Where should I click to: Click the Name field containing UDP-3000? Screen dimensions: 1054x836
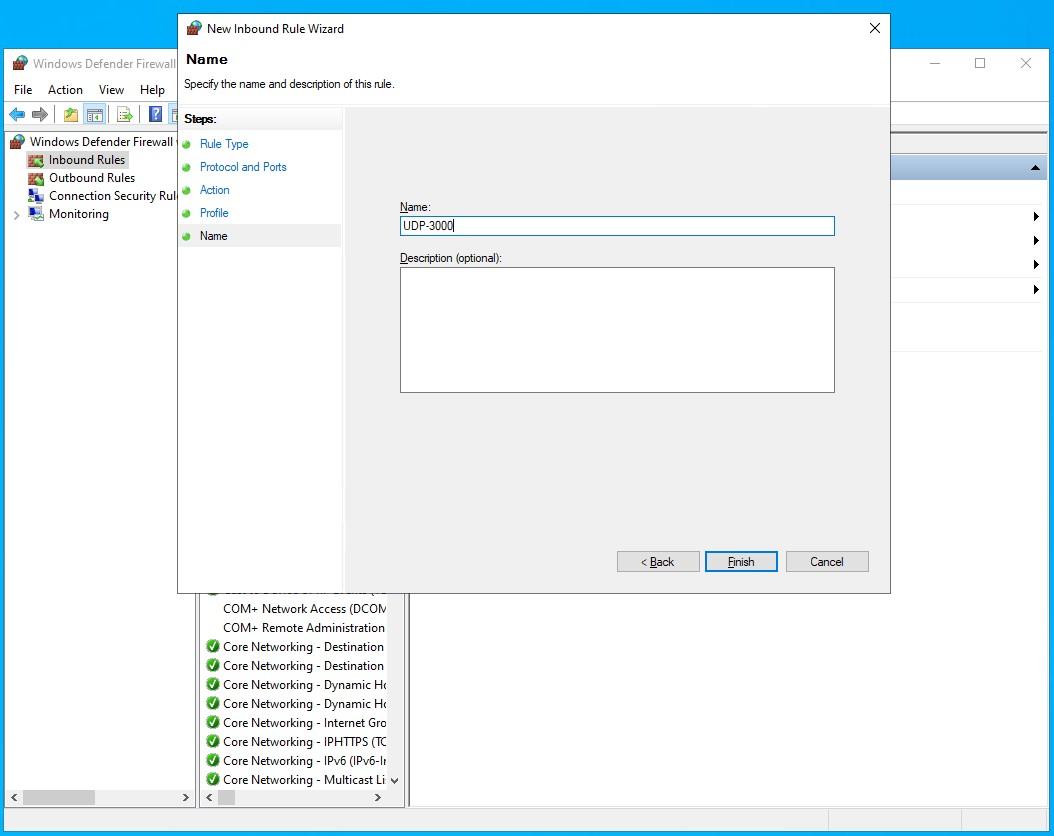coord(617,226)
